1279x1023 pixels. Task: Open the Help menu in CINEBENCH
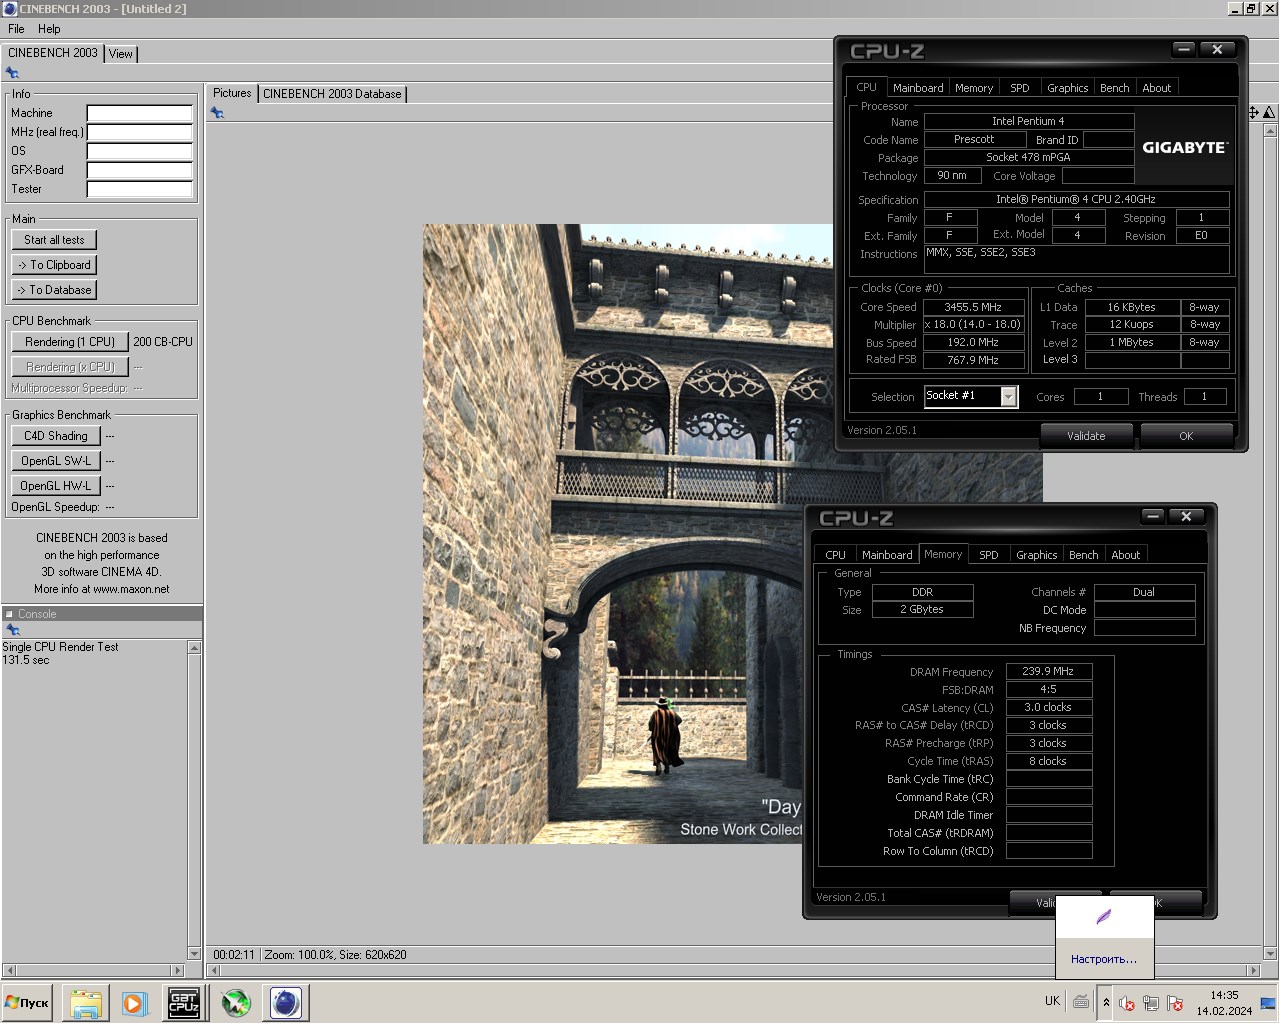tap(49, 29)
